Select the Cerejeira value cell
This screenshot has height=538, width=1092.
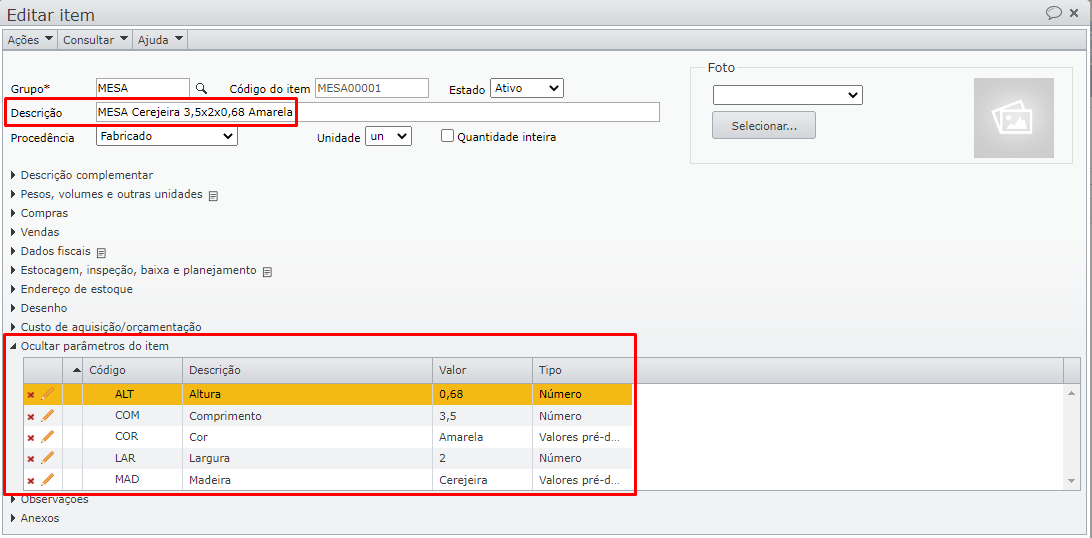[483, 480]
